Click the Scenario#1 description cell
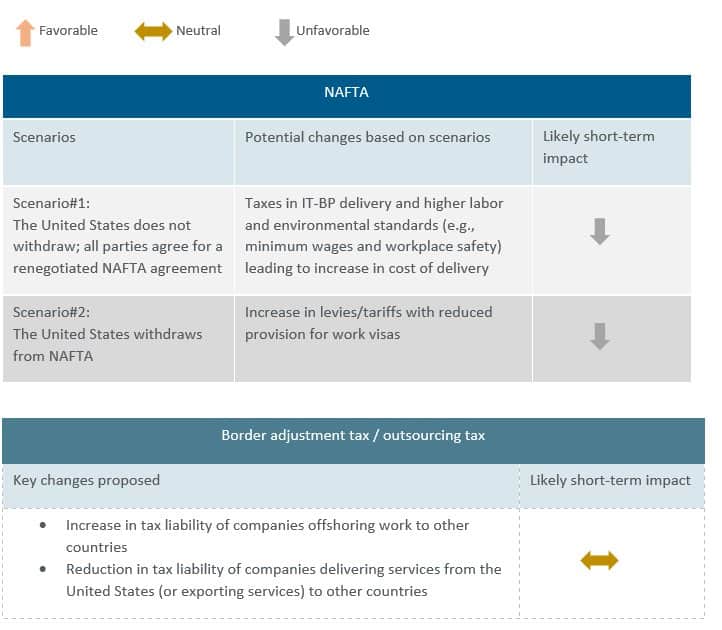 coord(117,235)
